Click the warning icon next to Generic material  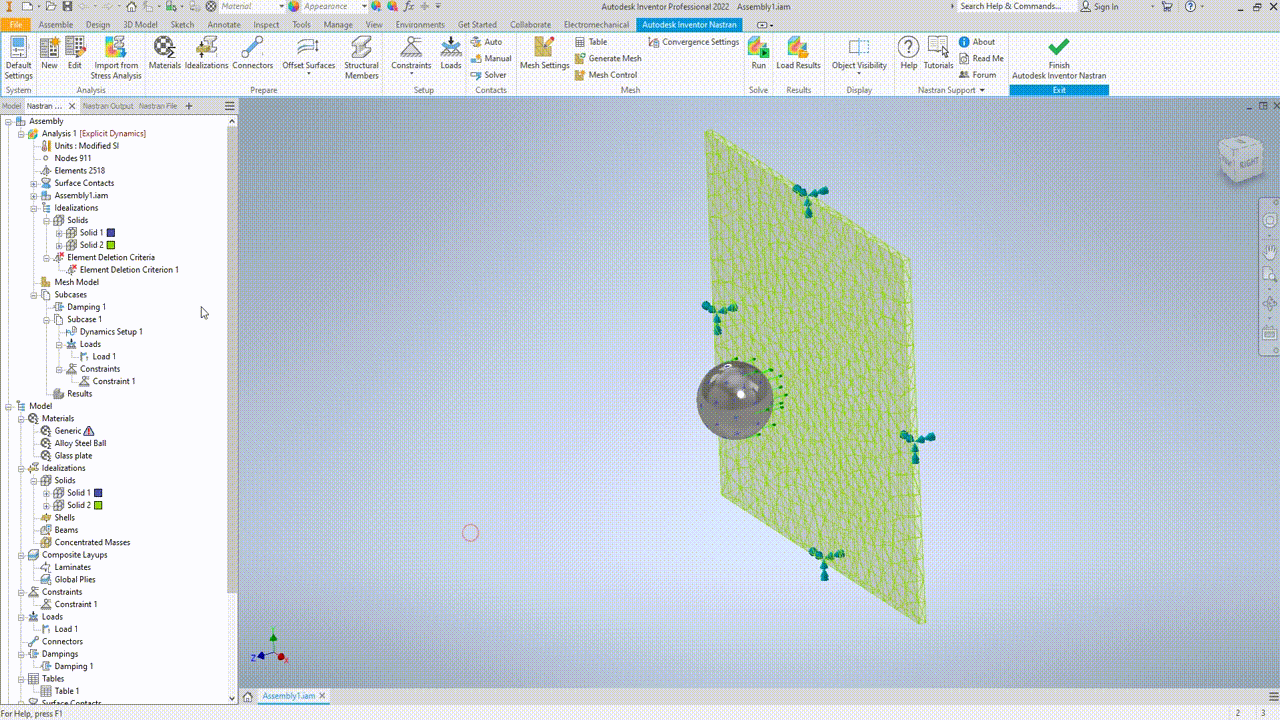(x=89, y=431)
